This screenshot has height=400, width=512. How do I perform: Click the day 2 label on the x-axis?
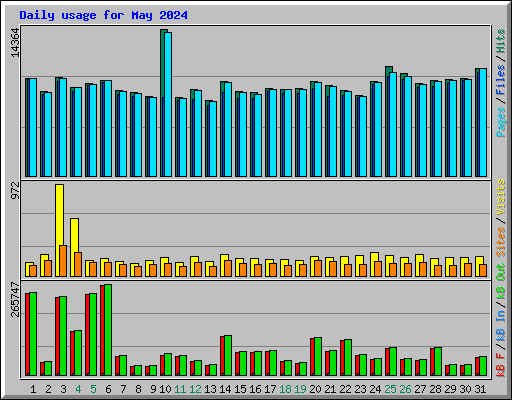click(x=48, y=389)
